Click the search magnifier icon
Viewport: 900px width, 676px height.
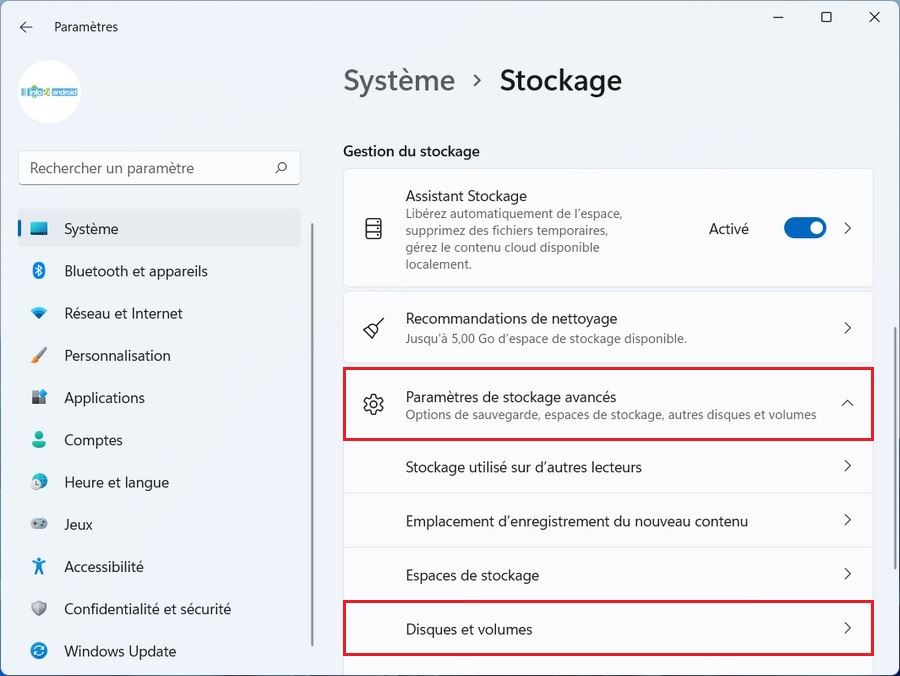click(282, 168)
